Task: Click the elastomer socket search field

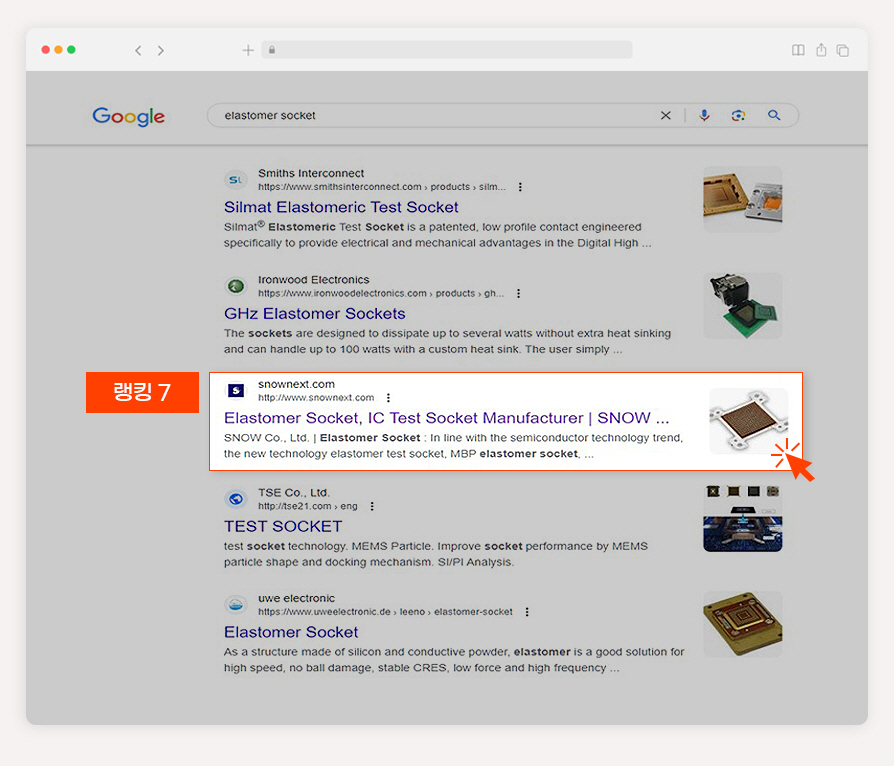Action: pos(502,115)
